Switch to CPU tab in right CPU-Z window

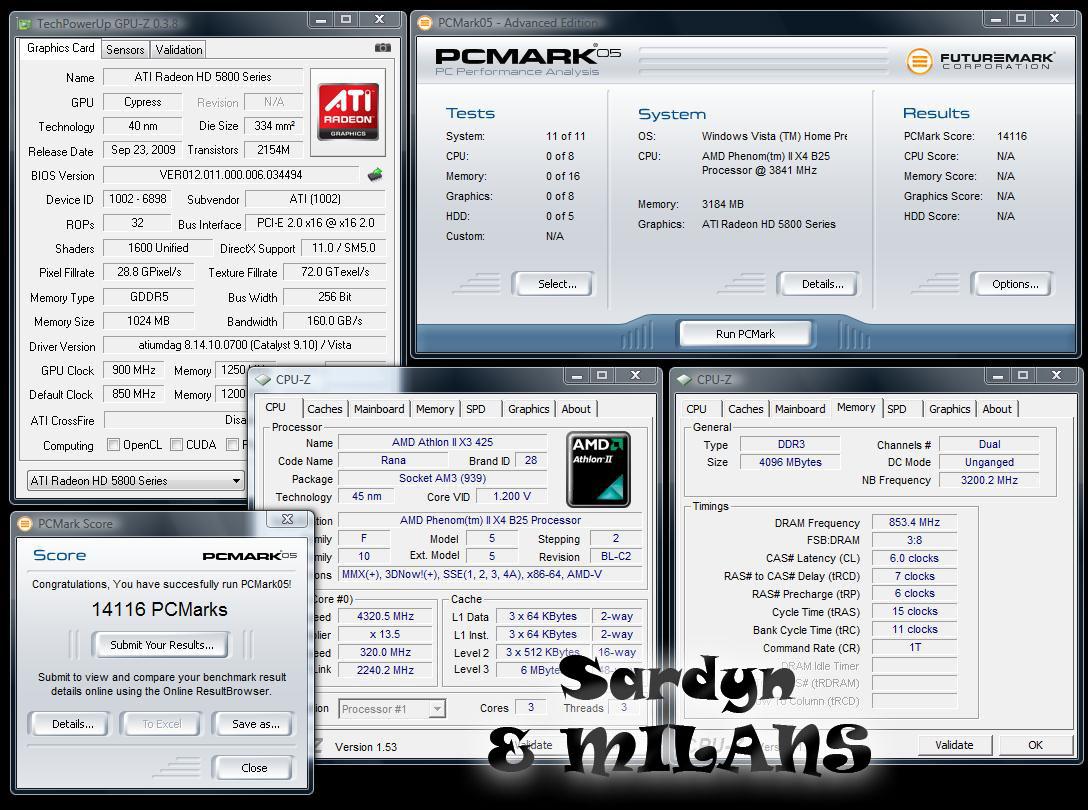pos(697,409)
